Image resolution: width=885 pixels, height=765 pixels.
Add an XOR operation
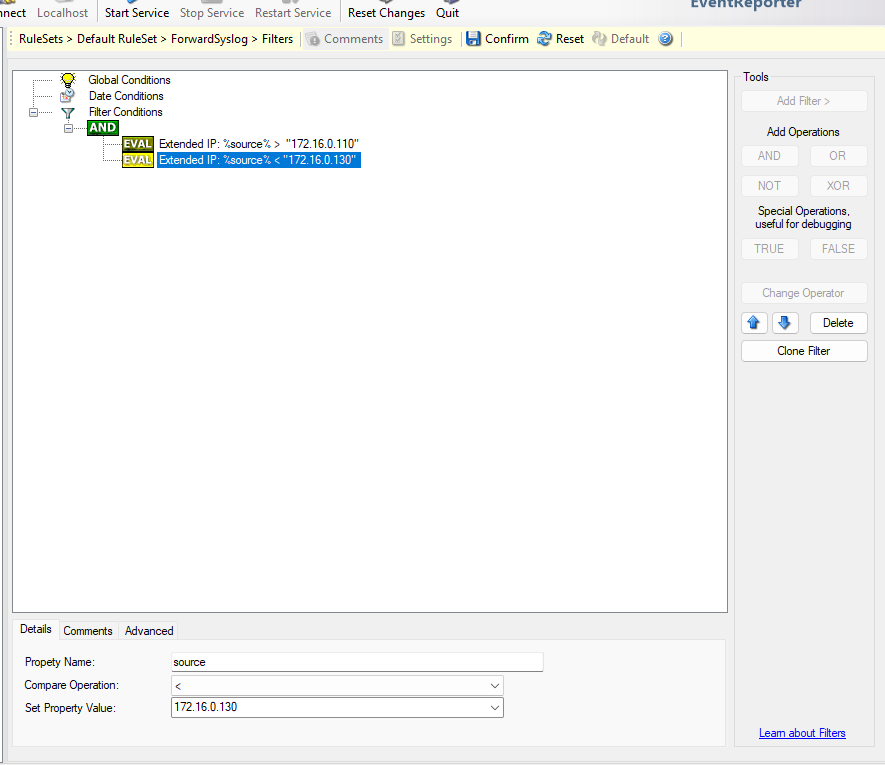838,186
